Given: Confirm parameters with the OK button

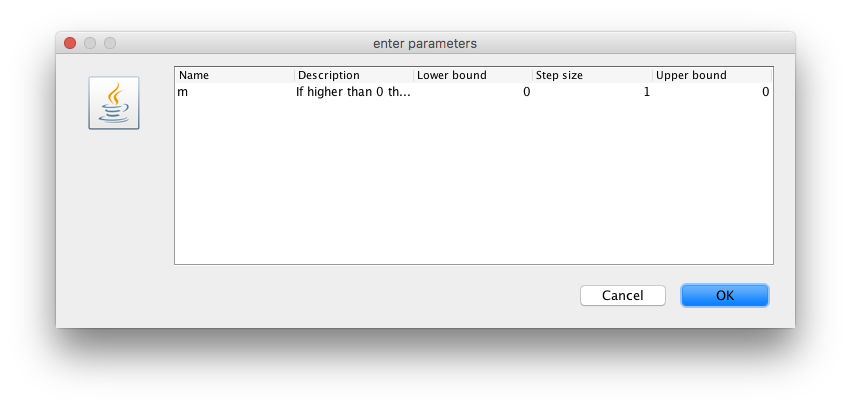Looking at the screenshot, I should tap(725, 296).
